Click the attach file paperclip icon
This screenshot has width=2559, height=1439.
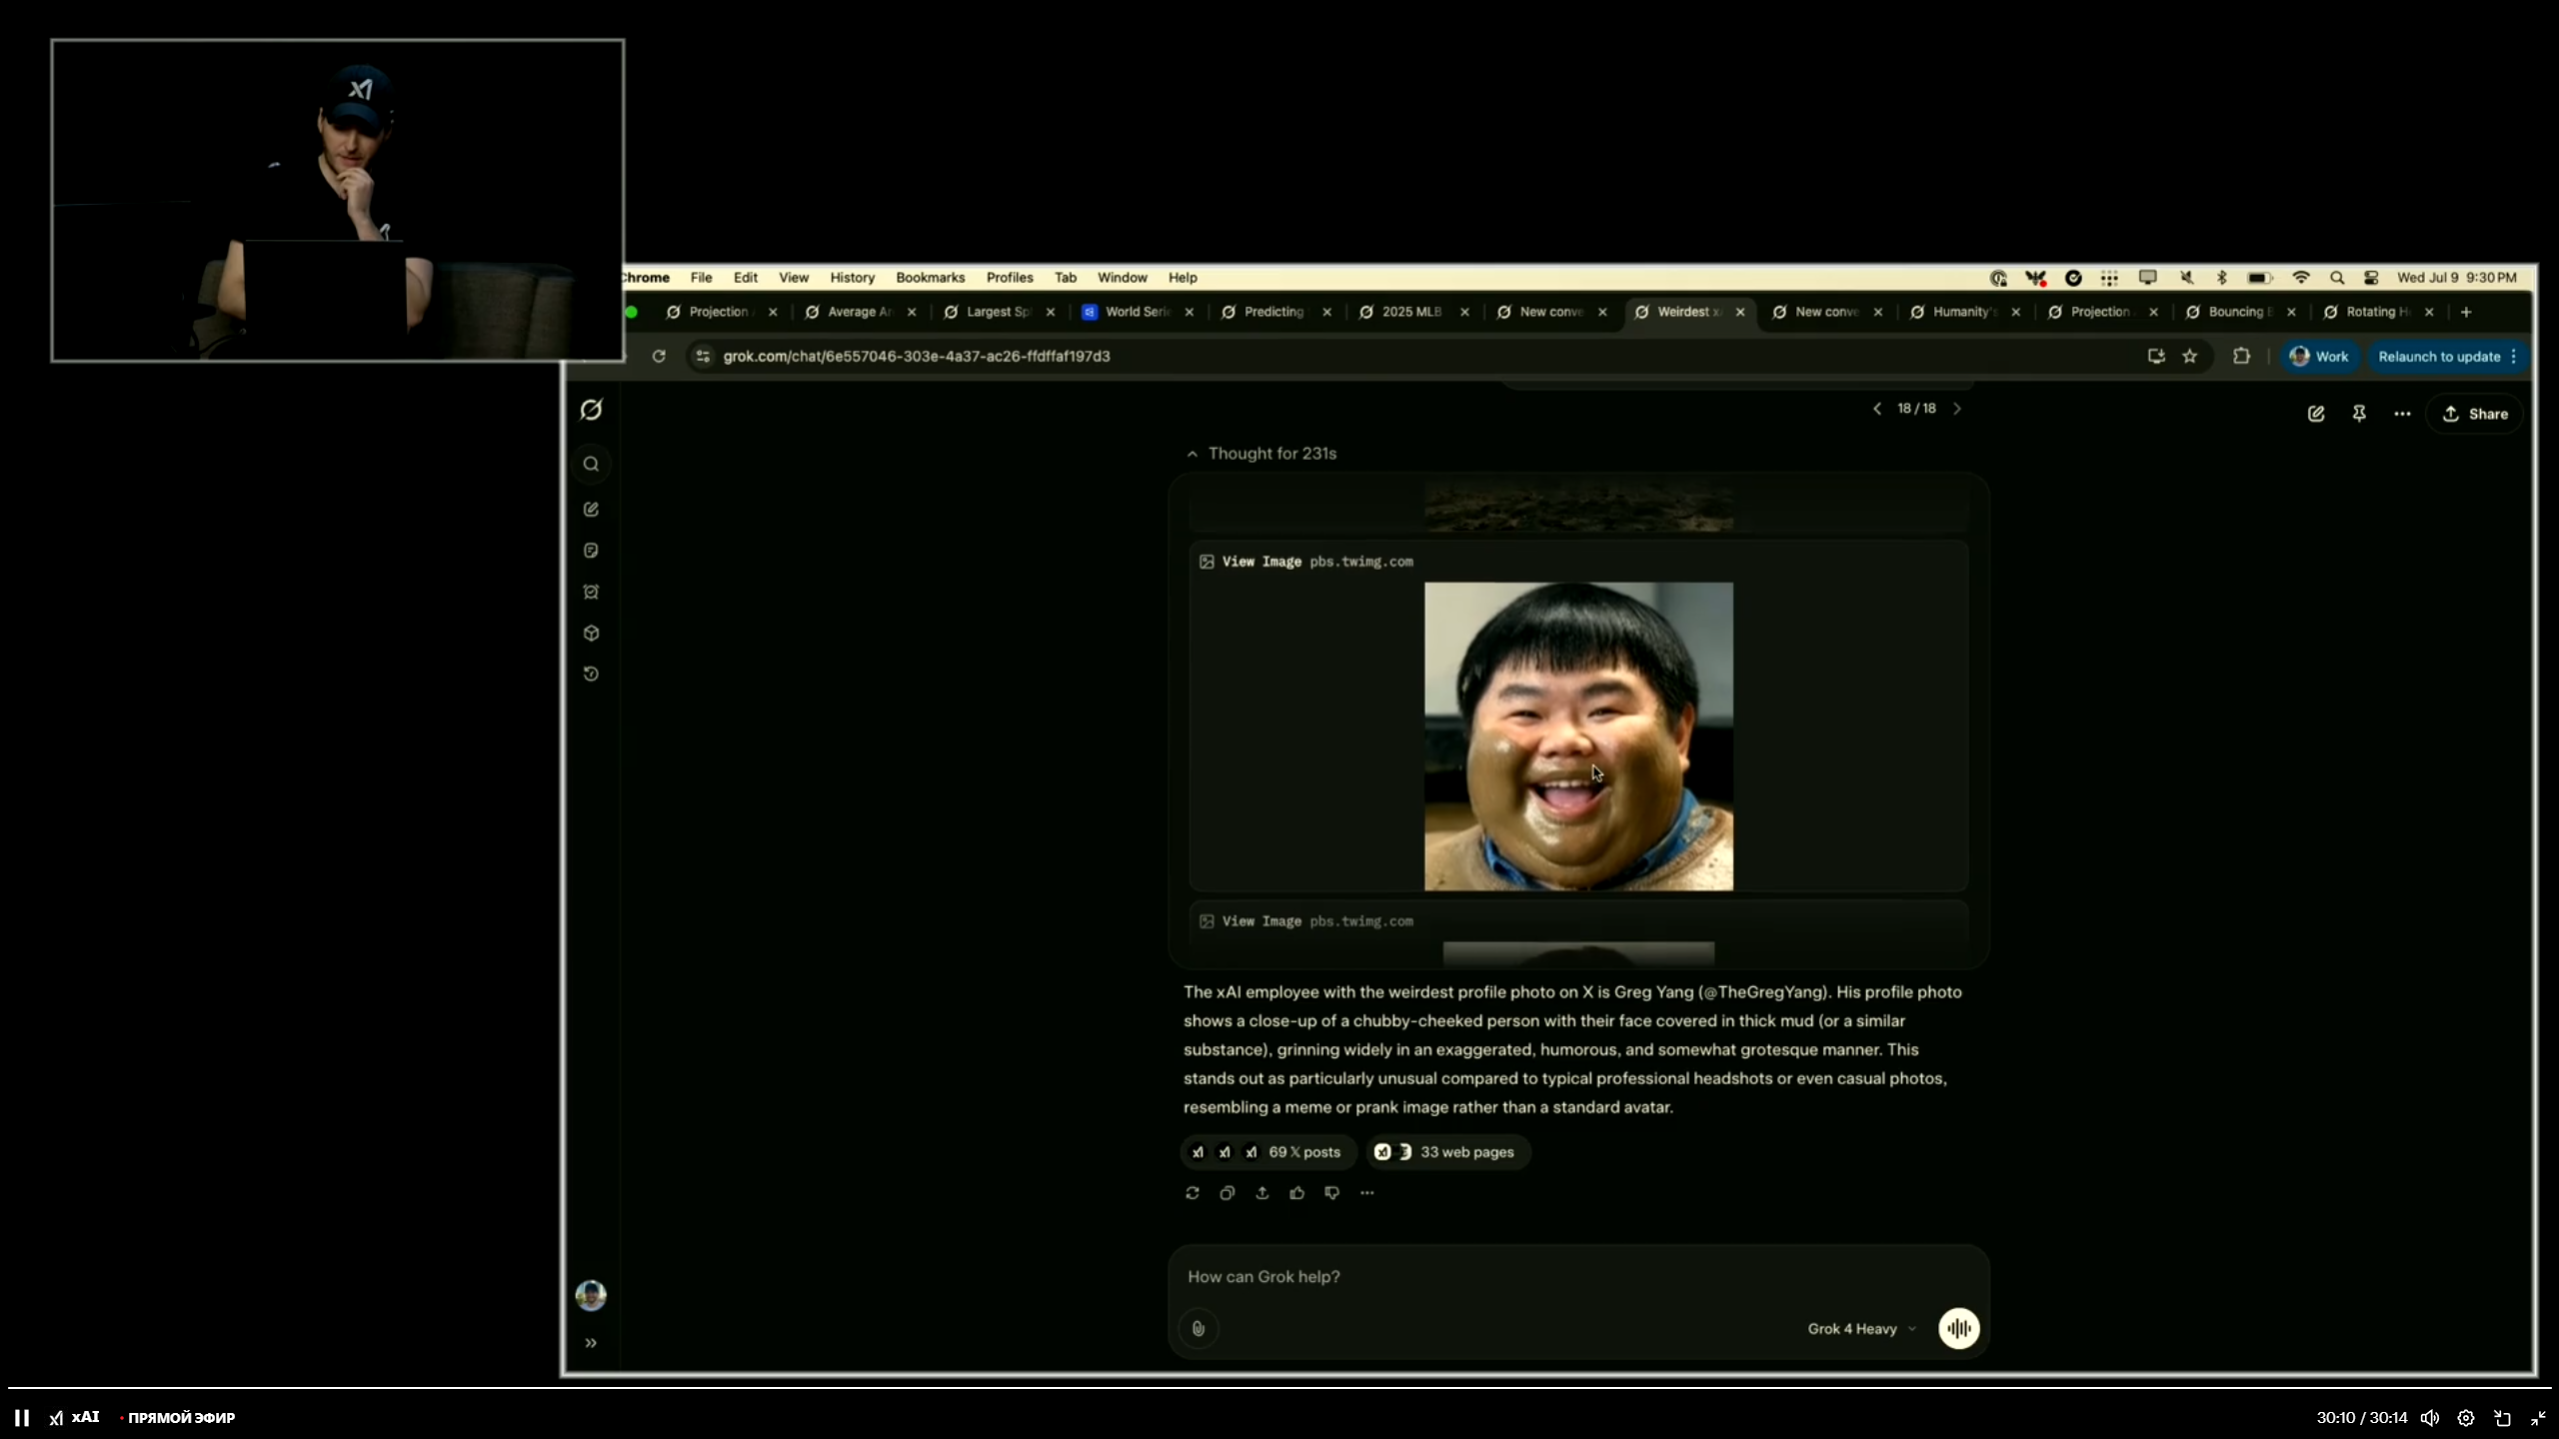coord(1198,1329)
